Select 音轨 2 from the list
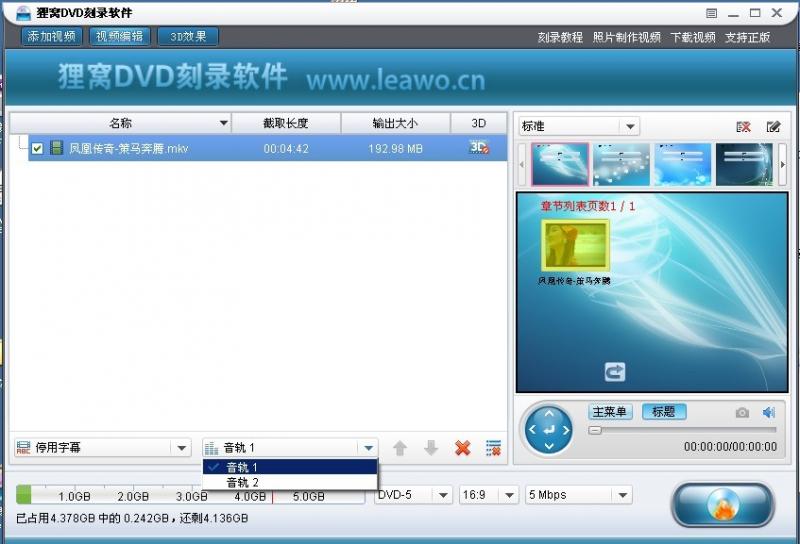800x544 pixels. point(290,482)
